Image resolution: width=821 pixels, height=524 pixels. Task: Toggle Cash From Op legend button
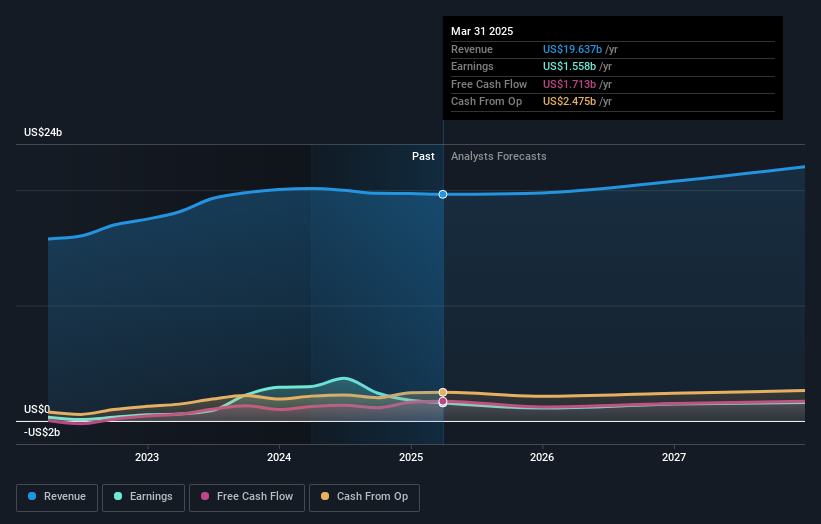coord(364,497)
